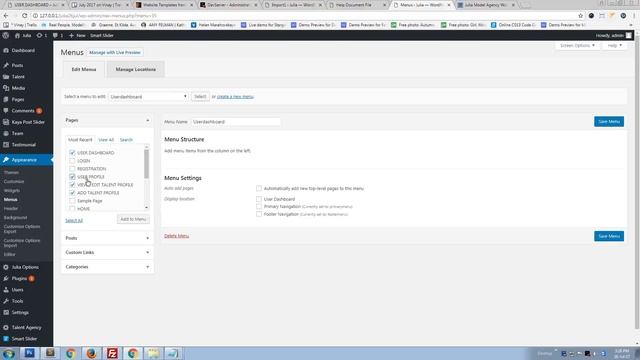Open Dashboard in the WordPress sidebar
This screenshot has height=360, width=640.
(23, 51)
